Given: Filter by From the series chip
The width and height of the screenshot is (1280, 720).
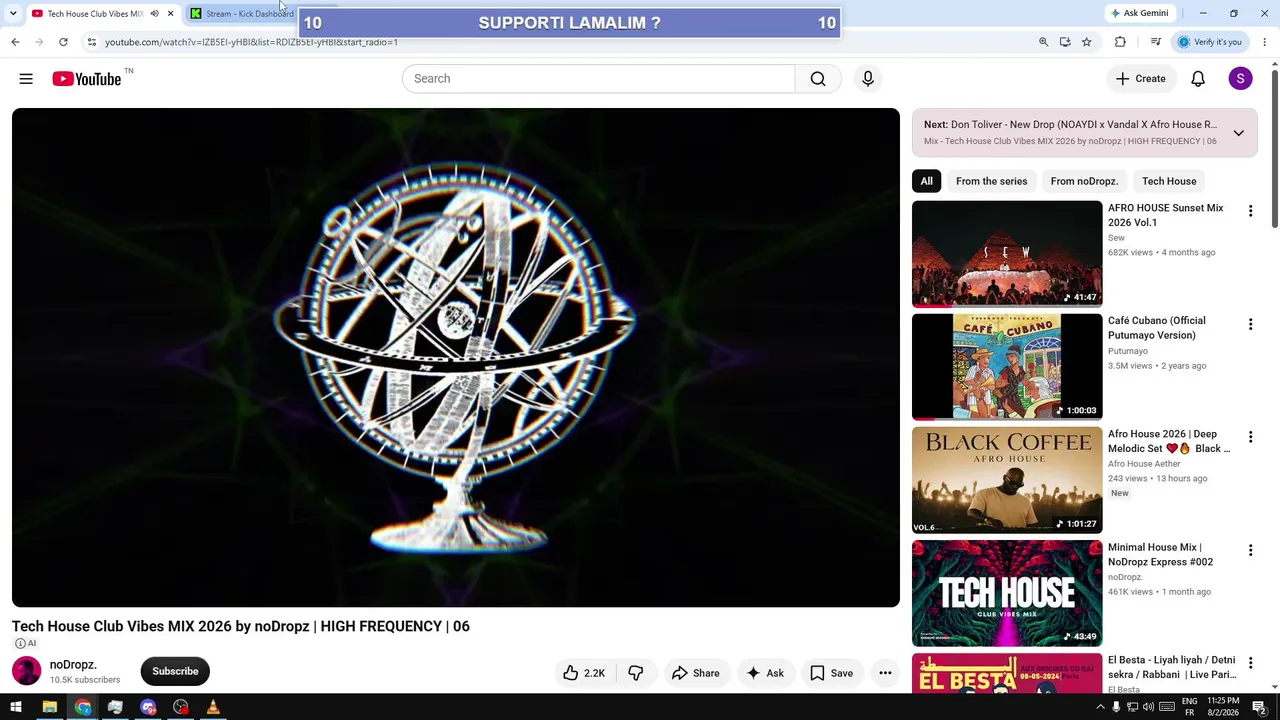Looking at the screenshot, I should click(x=991, y=181).
